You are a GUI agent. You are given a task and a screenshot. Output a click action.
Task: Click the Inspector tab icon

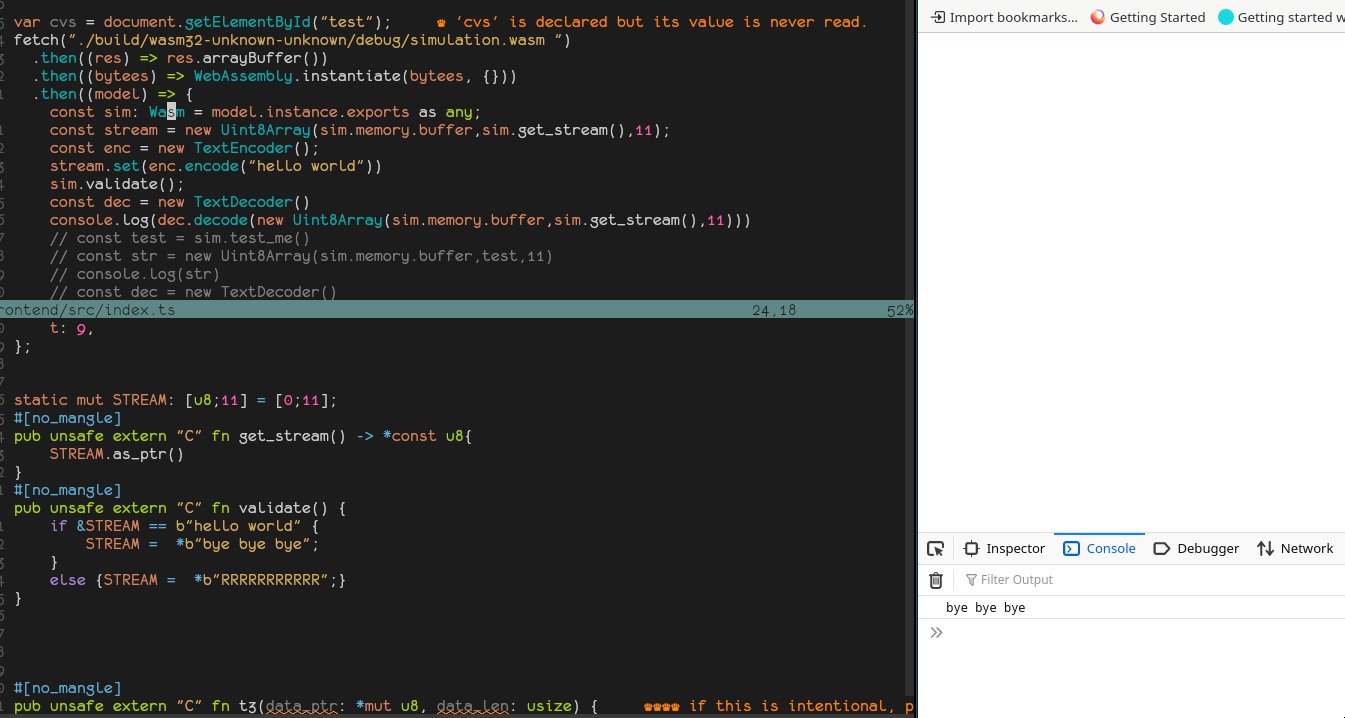[971, 548]
